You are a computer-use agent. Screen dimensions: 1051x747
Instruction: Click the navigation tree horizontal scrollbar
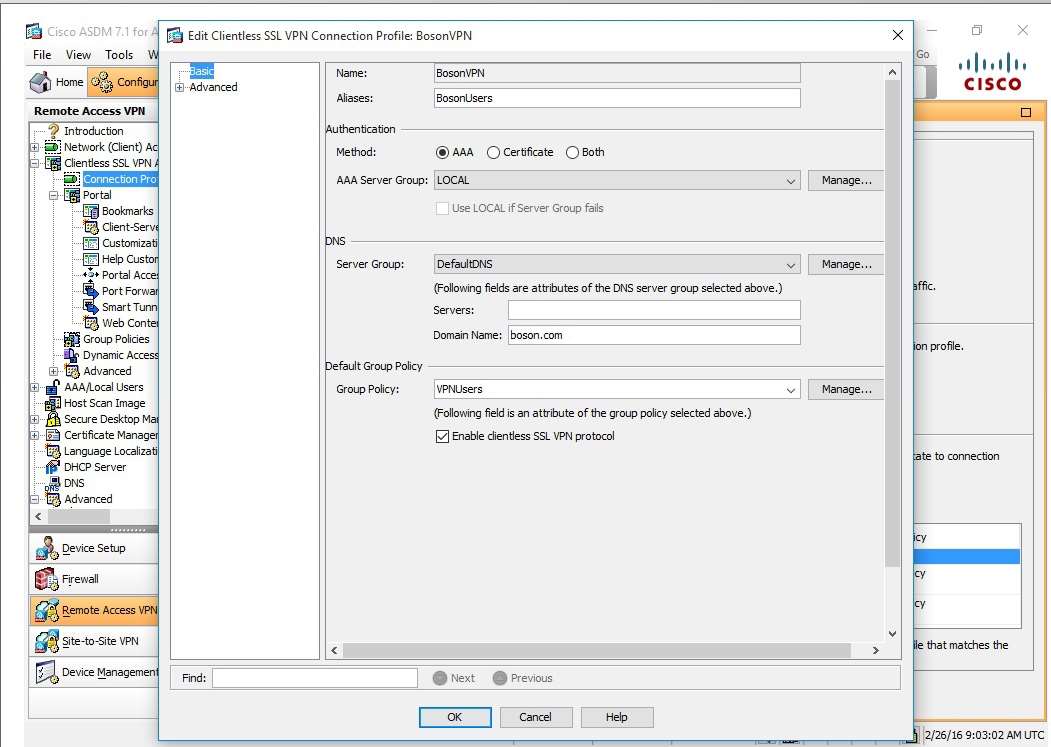[x=78, y=516]
